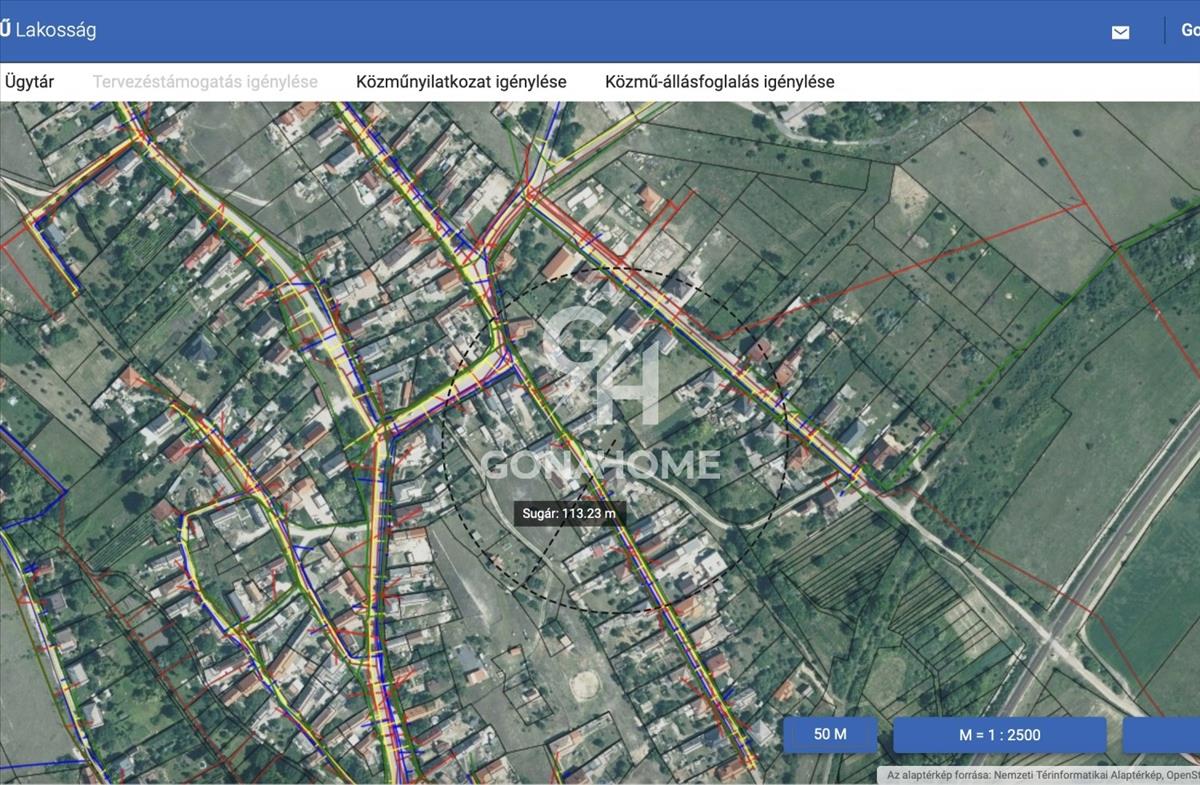Go to Közmű-állásfoglalás igénylése
This screenshot has height=785, width=1200.
(x=719, y=82)
